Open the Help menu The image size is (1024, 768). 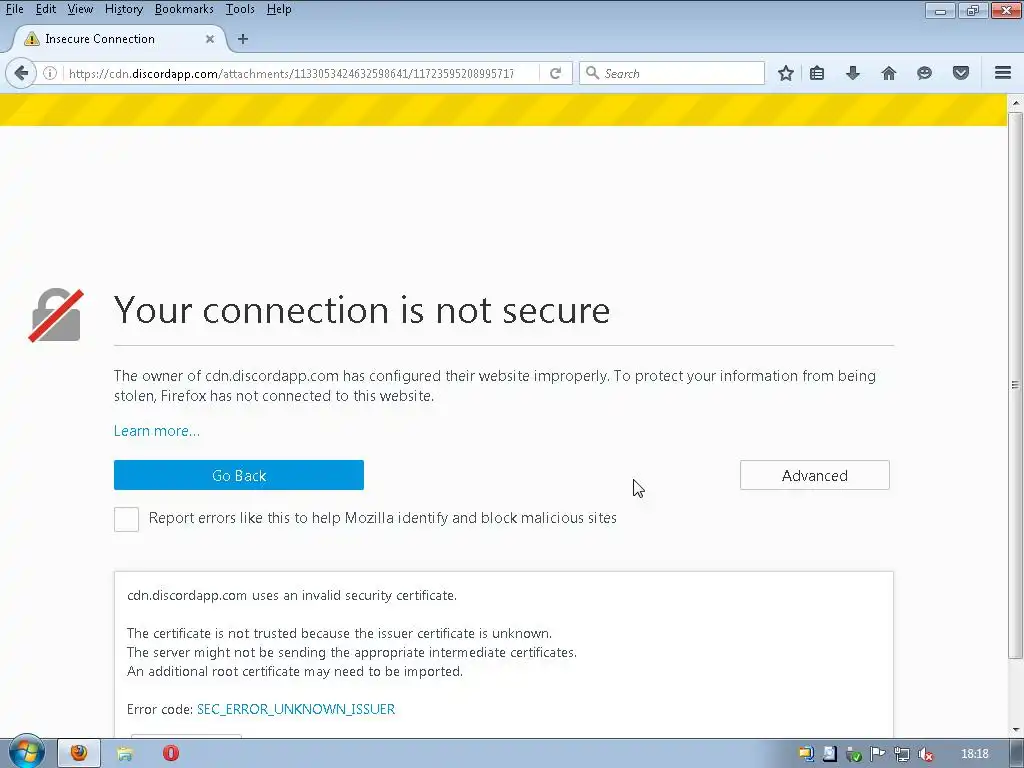coord(279,9)
